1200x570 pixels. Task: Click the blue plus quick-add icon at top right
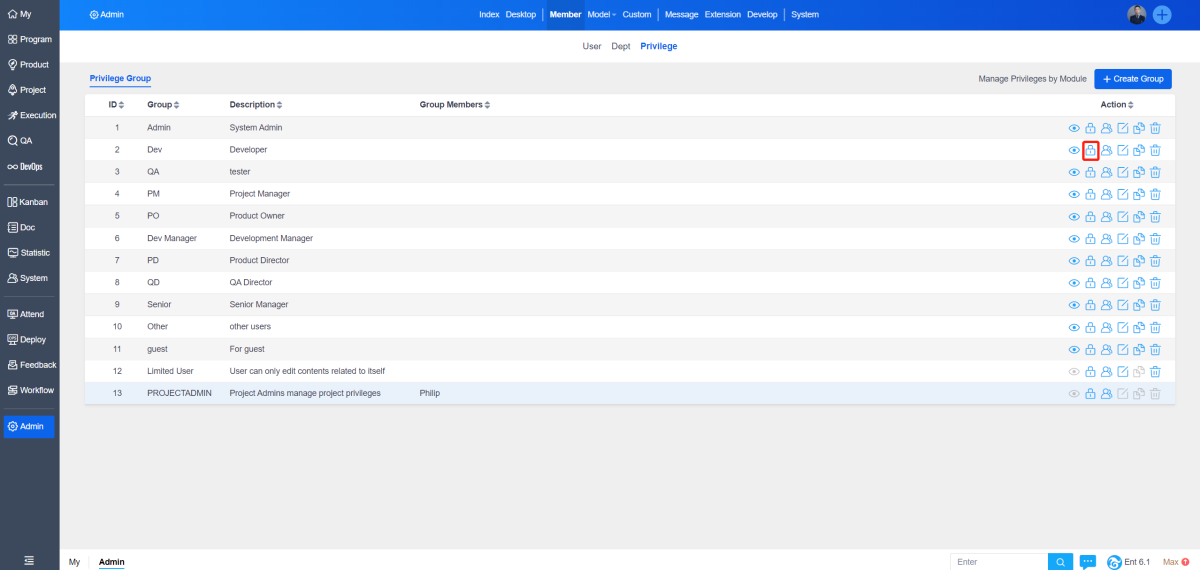pyautogui.click(x=1162, y=15)
